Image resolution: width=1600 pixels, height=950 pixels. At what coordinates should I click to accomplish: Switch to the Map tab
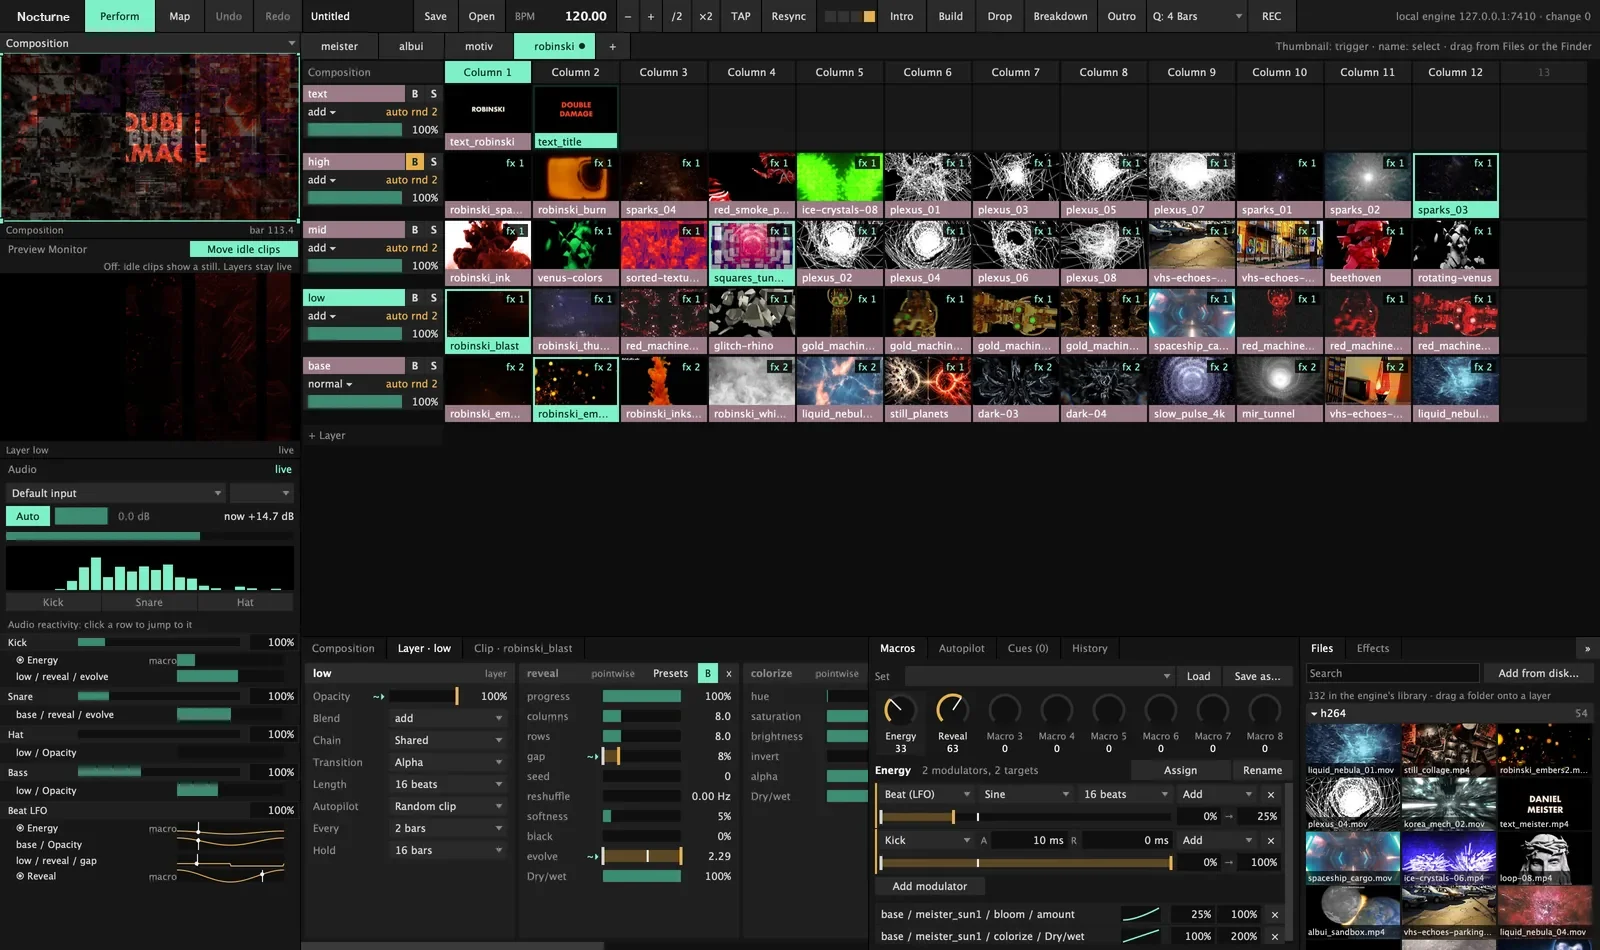tap(180, 16)
